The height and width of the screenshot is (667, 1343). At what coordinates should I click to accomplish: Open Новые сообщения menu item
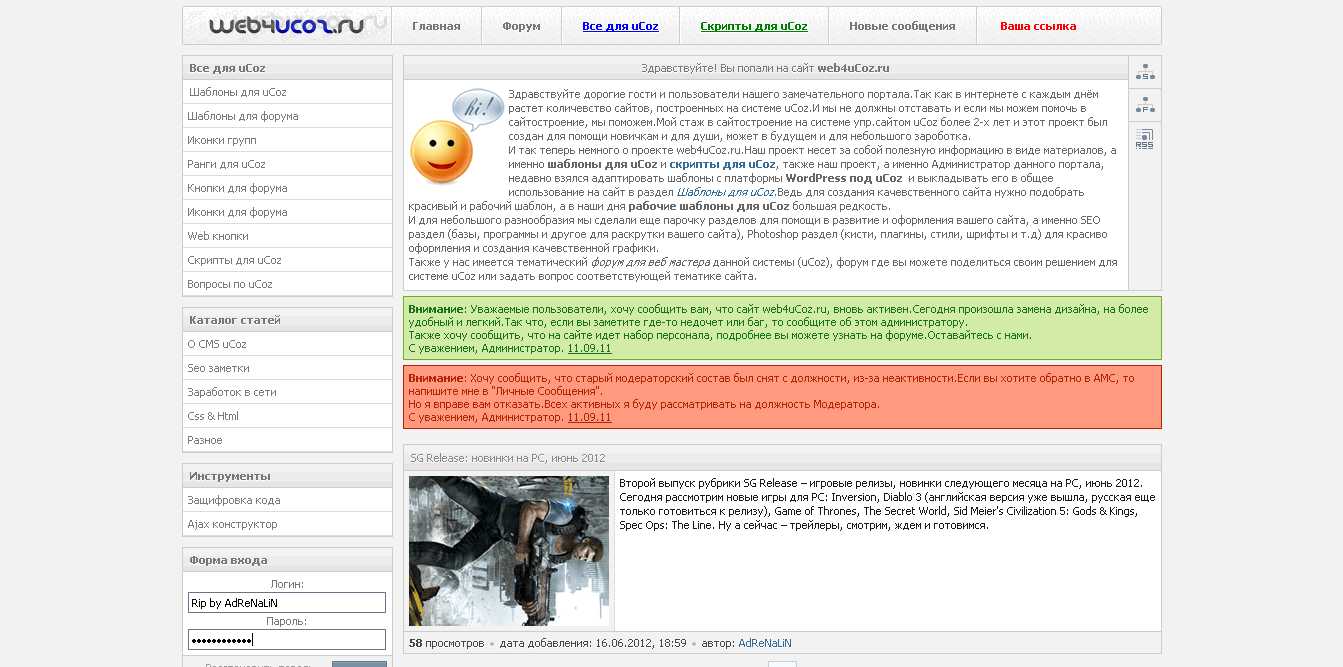pyautogui.click(x=901, y=25)
